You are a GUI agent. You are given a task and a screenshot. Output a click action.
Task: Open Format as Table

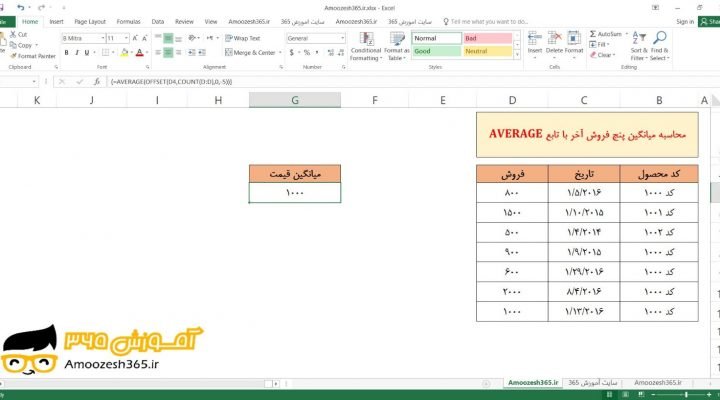pyautogui.click(x=397, y=46)
